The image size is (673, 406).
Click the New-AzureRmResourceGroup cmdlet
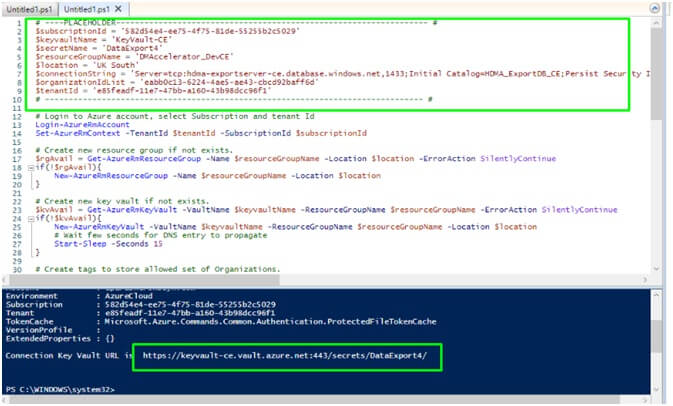click(111, 176)
